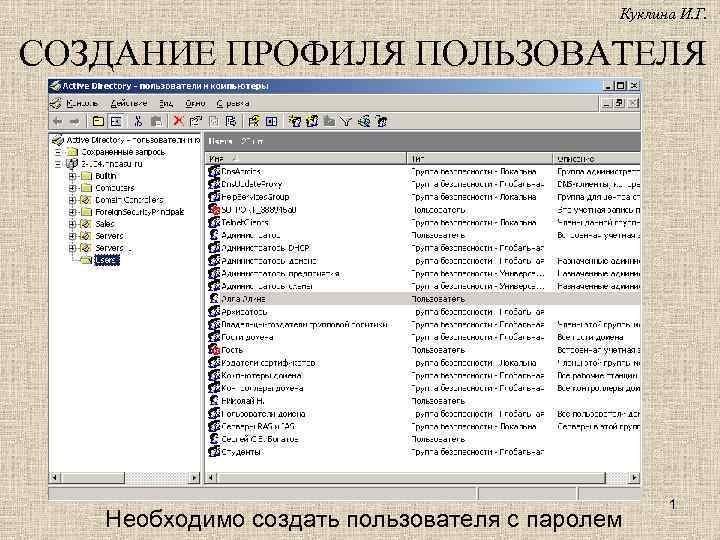
Task: Open the Консоль menu
Action: click(82, 104)
